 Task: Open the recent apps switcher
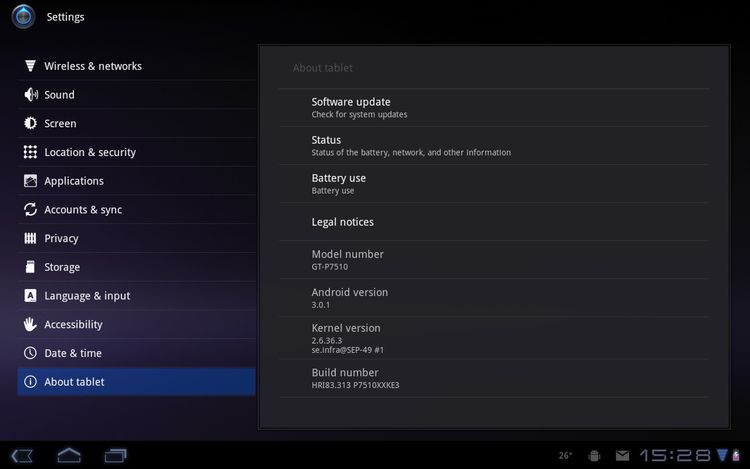click(x=115, y=455)
